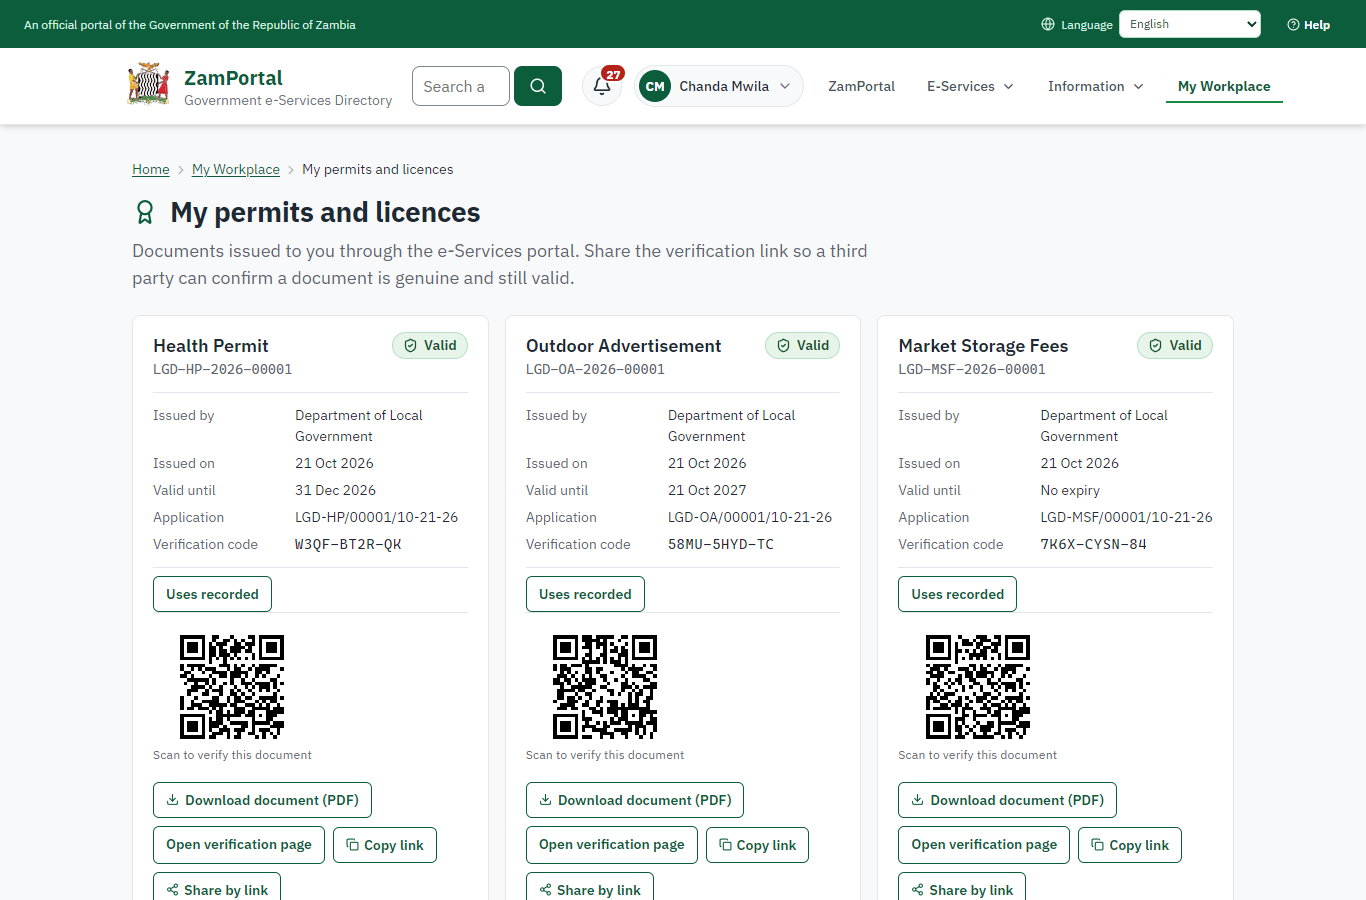Share Outdoor Advertisement by link

[590, 887]
